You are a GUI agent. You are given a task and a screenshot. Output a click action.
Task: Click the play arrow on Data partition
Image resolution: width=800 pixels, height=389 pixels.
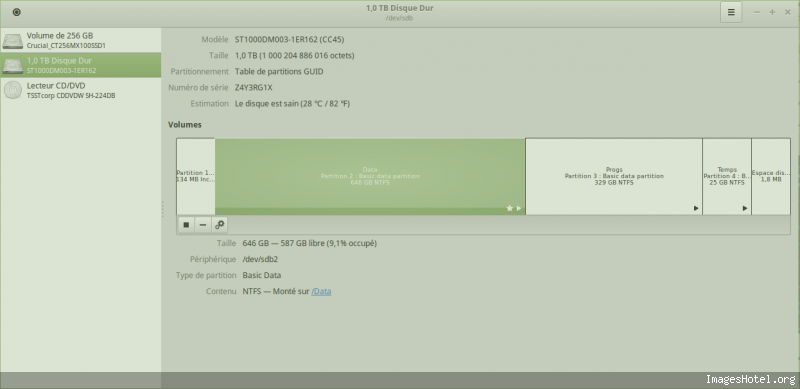coord(519,208)
